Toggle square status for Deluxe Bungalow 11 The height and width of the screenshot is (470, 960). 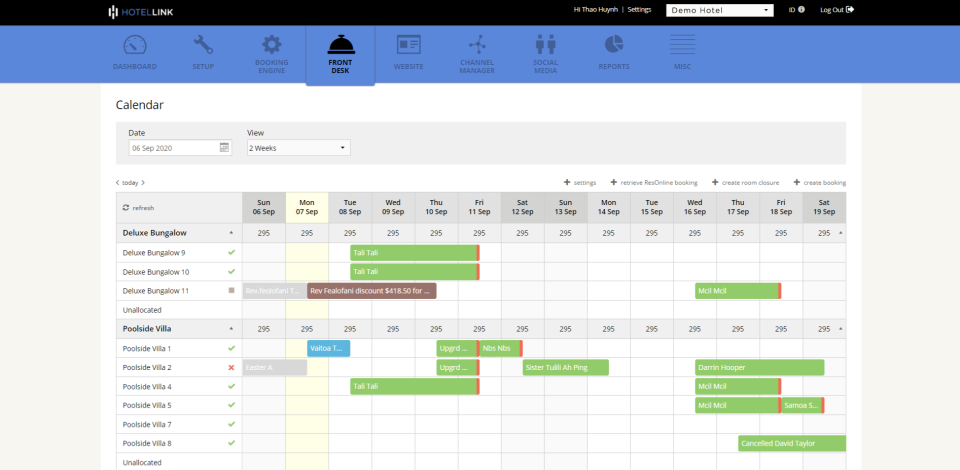point(231,291)
